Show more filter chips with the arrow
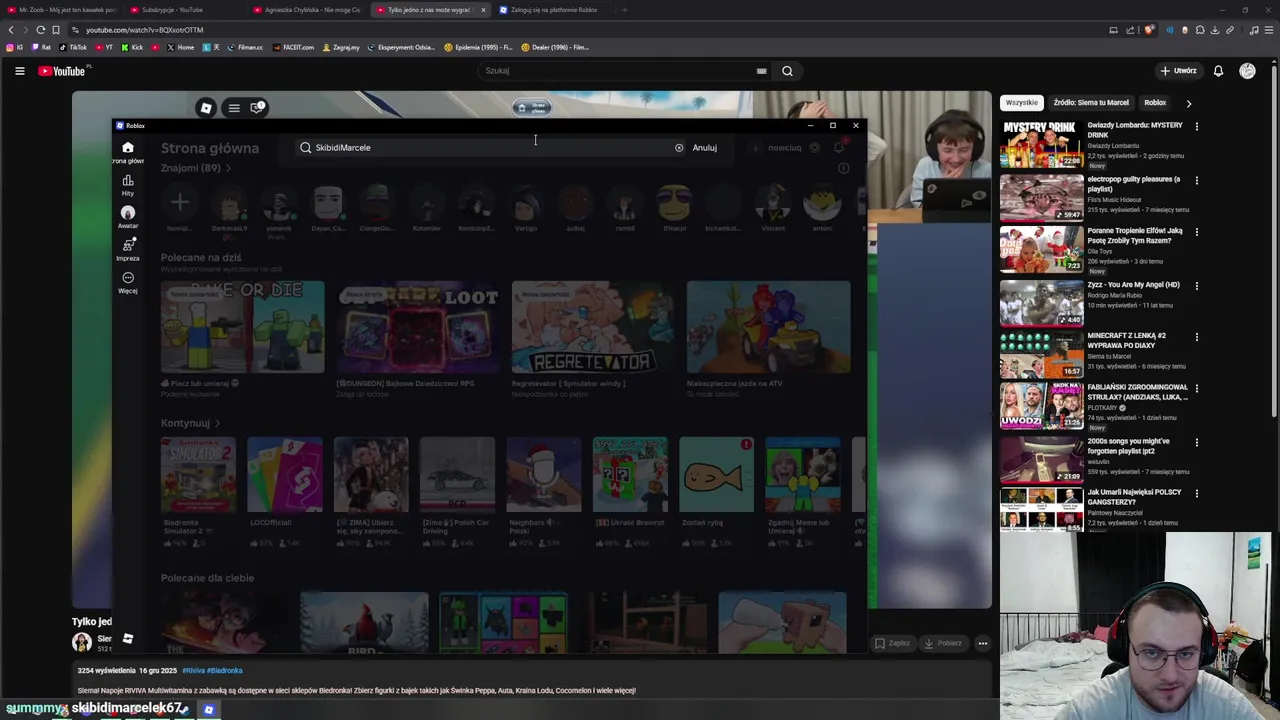 1188,103
